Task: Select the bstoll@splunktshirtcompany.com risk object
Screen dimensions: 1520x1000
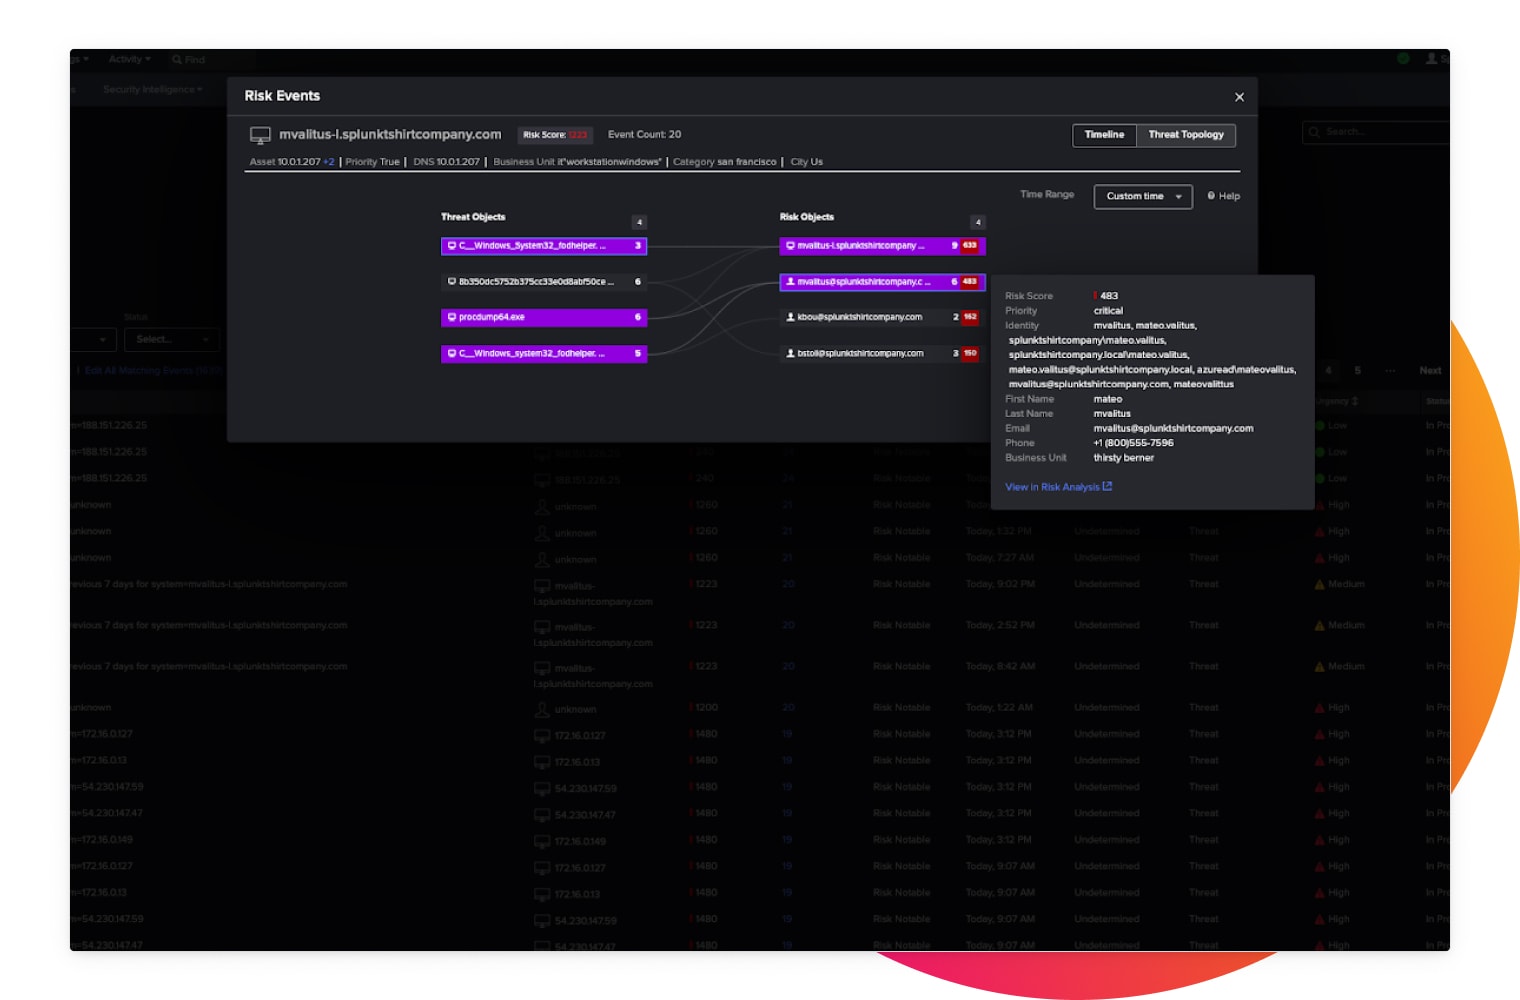Action: [x=882, y=353]
